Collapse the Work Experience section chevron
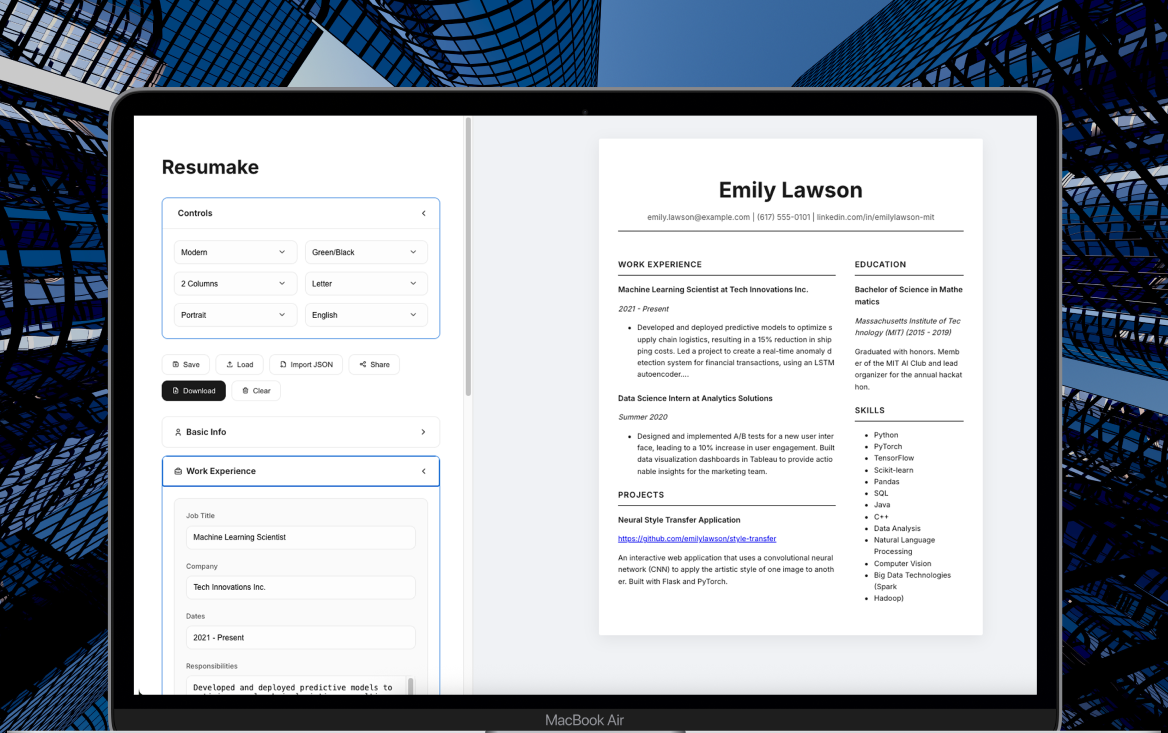The width and height of the screenshot is (1168, 733). (423, 472)
